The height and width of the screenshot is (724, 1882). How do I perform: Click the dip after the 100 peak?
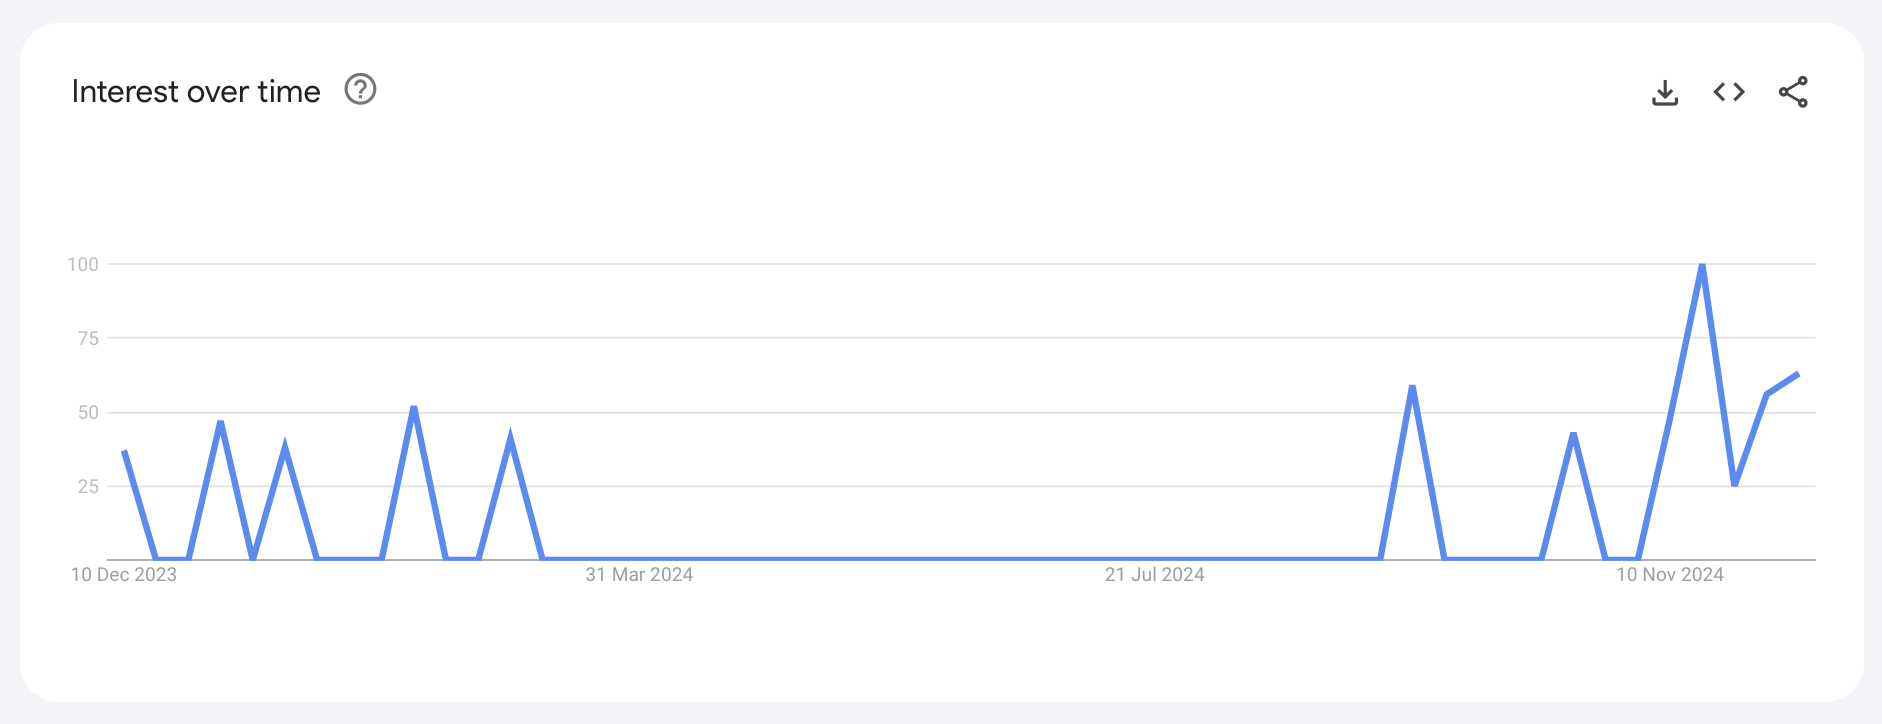point(1734,485)
